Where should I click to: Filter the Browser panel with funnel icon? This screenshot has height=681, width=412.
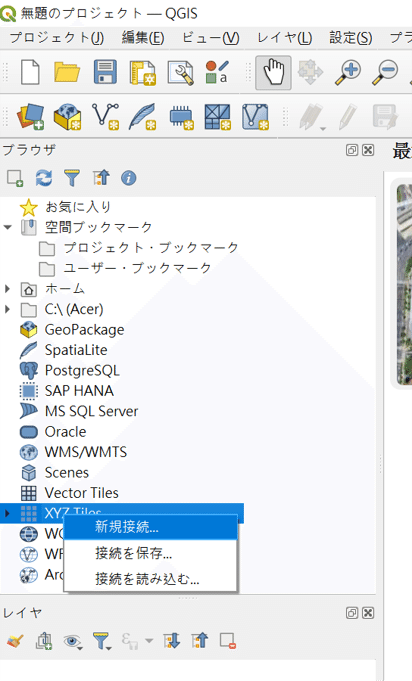[72, 178]
